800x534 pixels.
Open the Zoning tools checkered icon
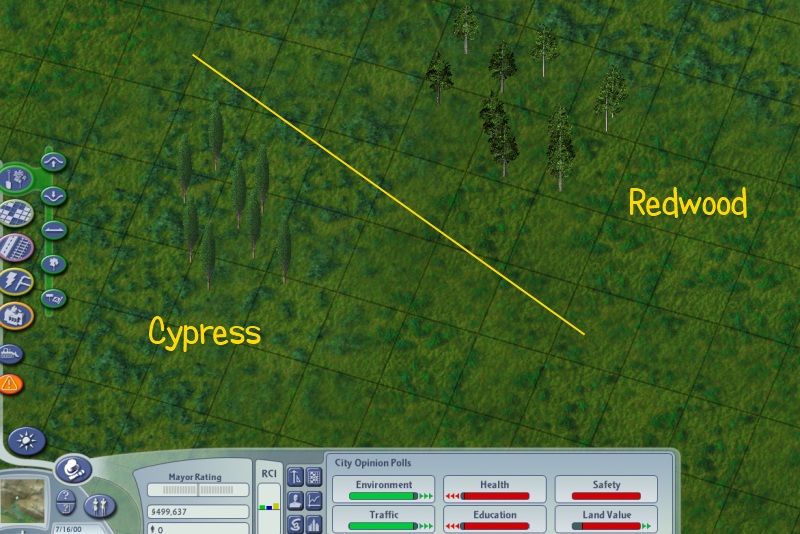click(16, 213)
